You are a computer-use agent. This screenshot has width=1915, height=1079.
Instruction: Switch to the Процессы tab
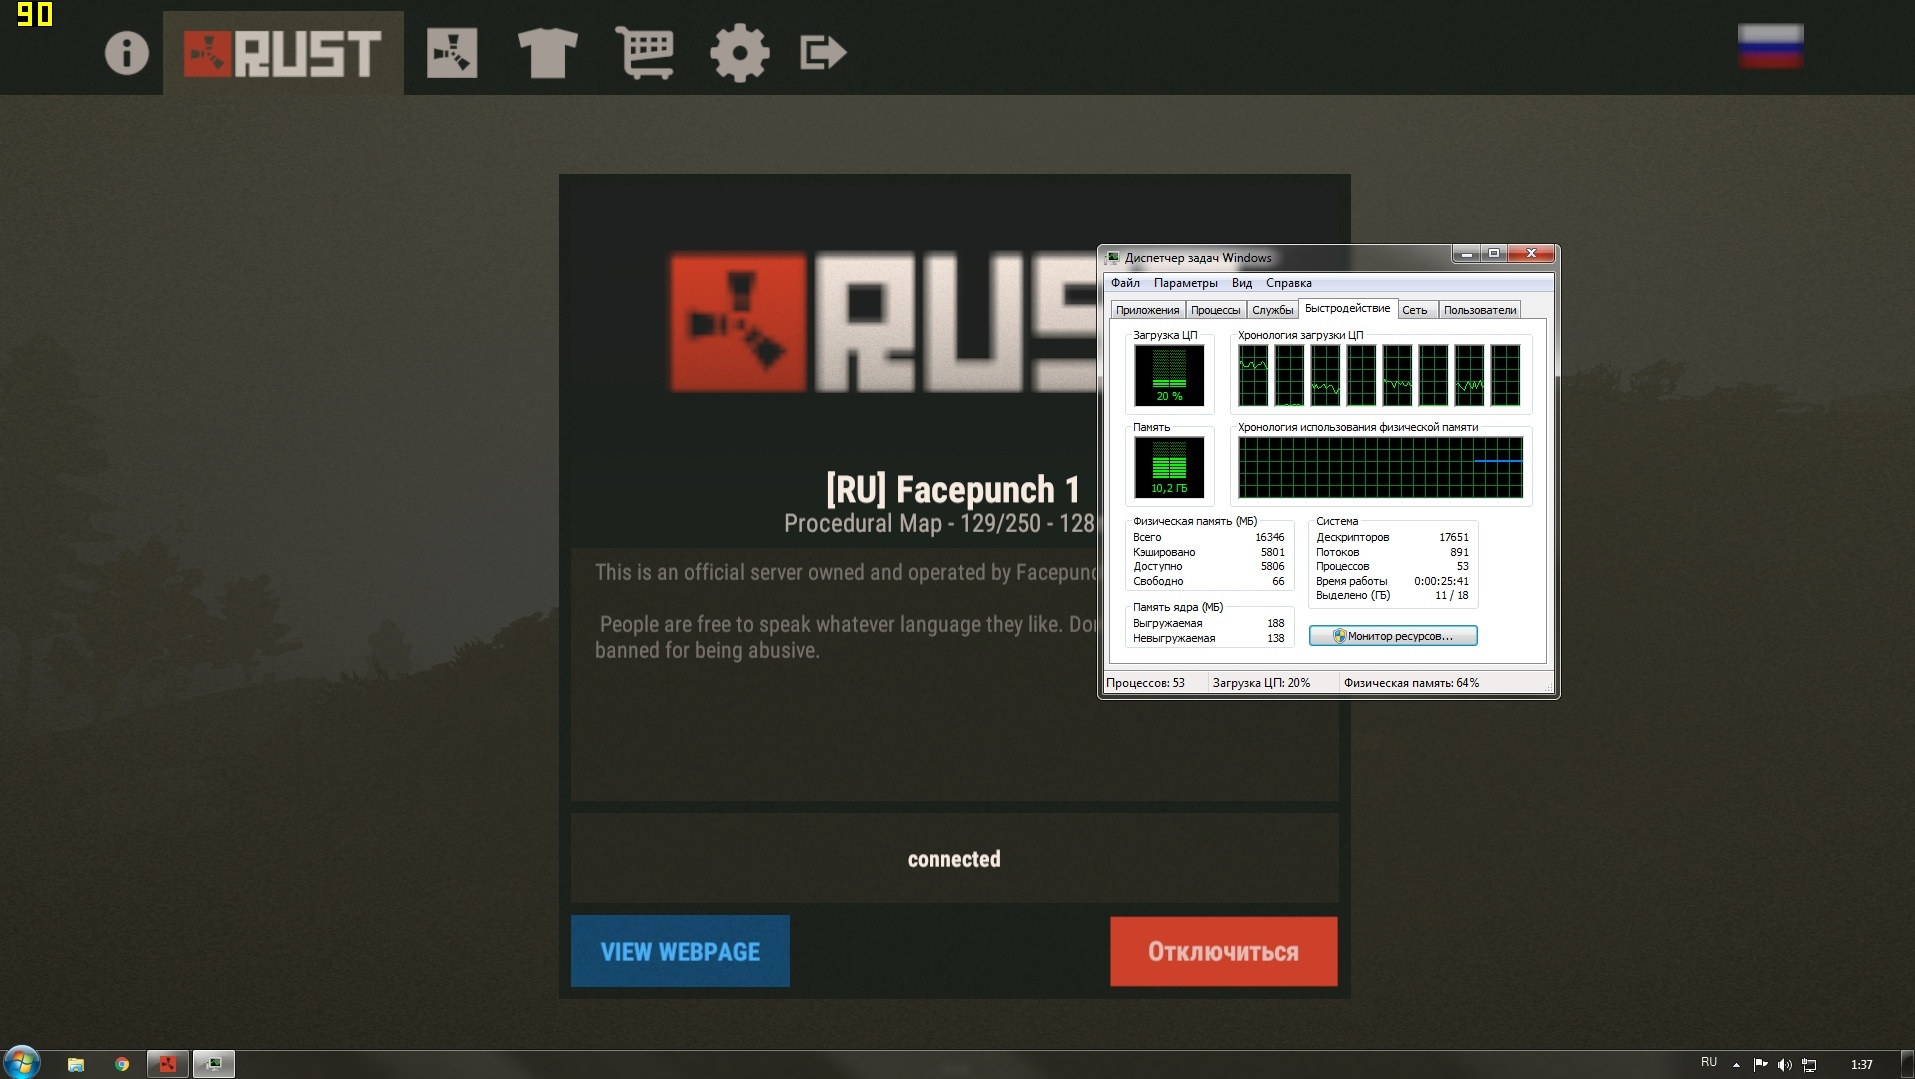click(x=1215, y=310)
